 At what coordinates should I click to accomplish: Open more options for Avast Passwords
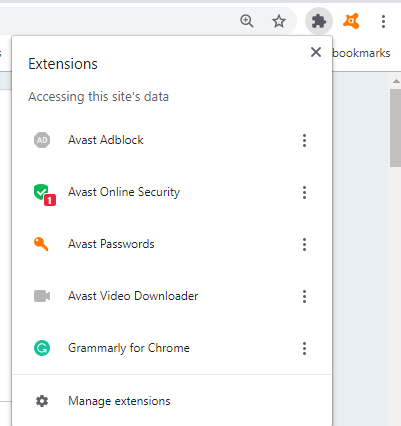tap(304, 244)
